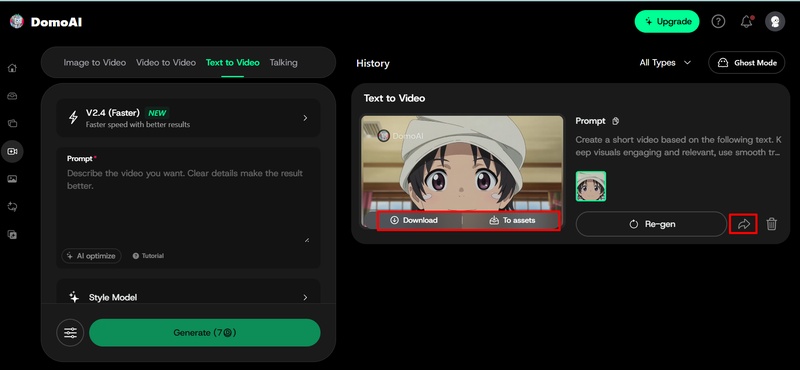Open the Tutorial link

pyautogui.click(x=148, y=256)
